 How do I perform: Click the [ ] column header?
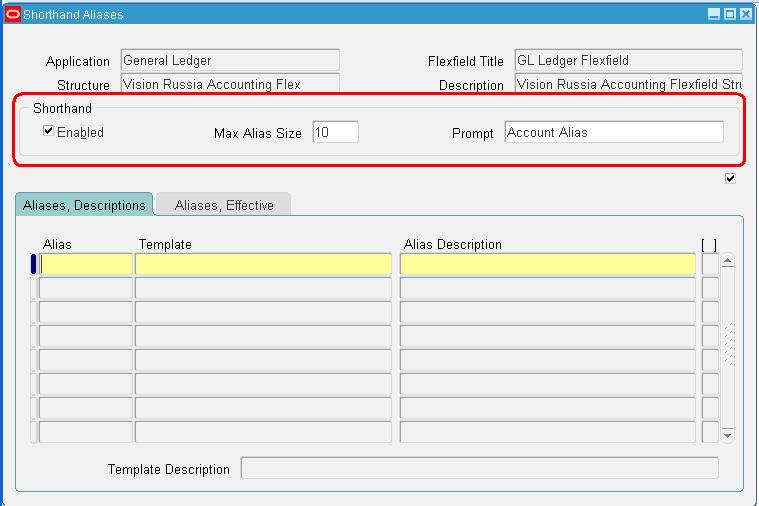click(x=709, y=245)
